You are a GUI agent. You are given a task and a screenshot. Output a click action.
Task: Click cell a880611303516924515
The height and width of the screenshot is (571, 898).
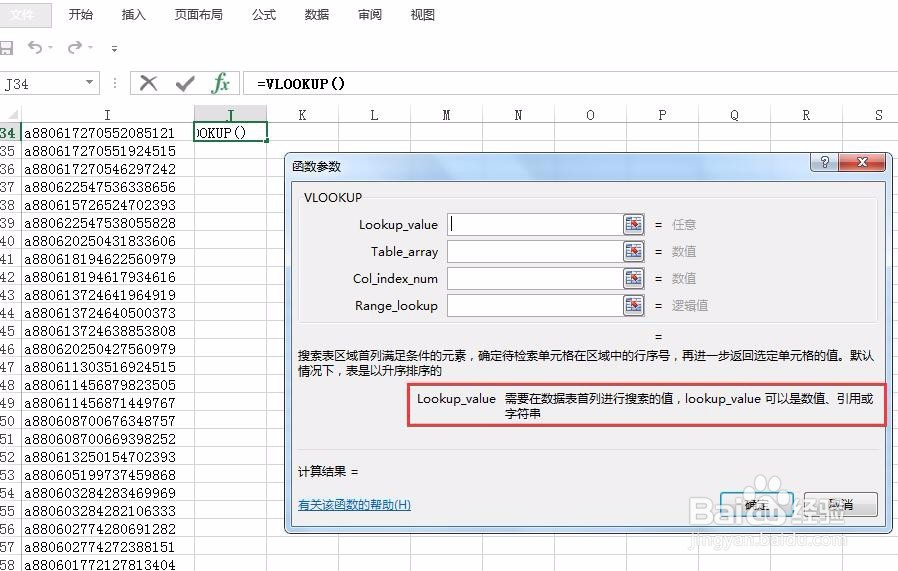tap(107, 367)
